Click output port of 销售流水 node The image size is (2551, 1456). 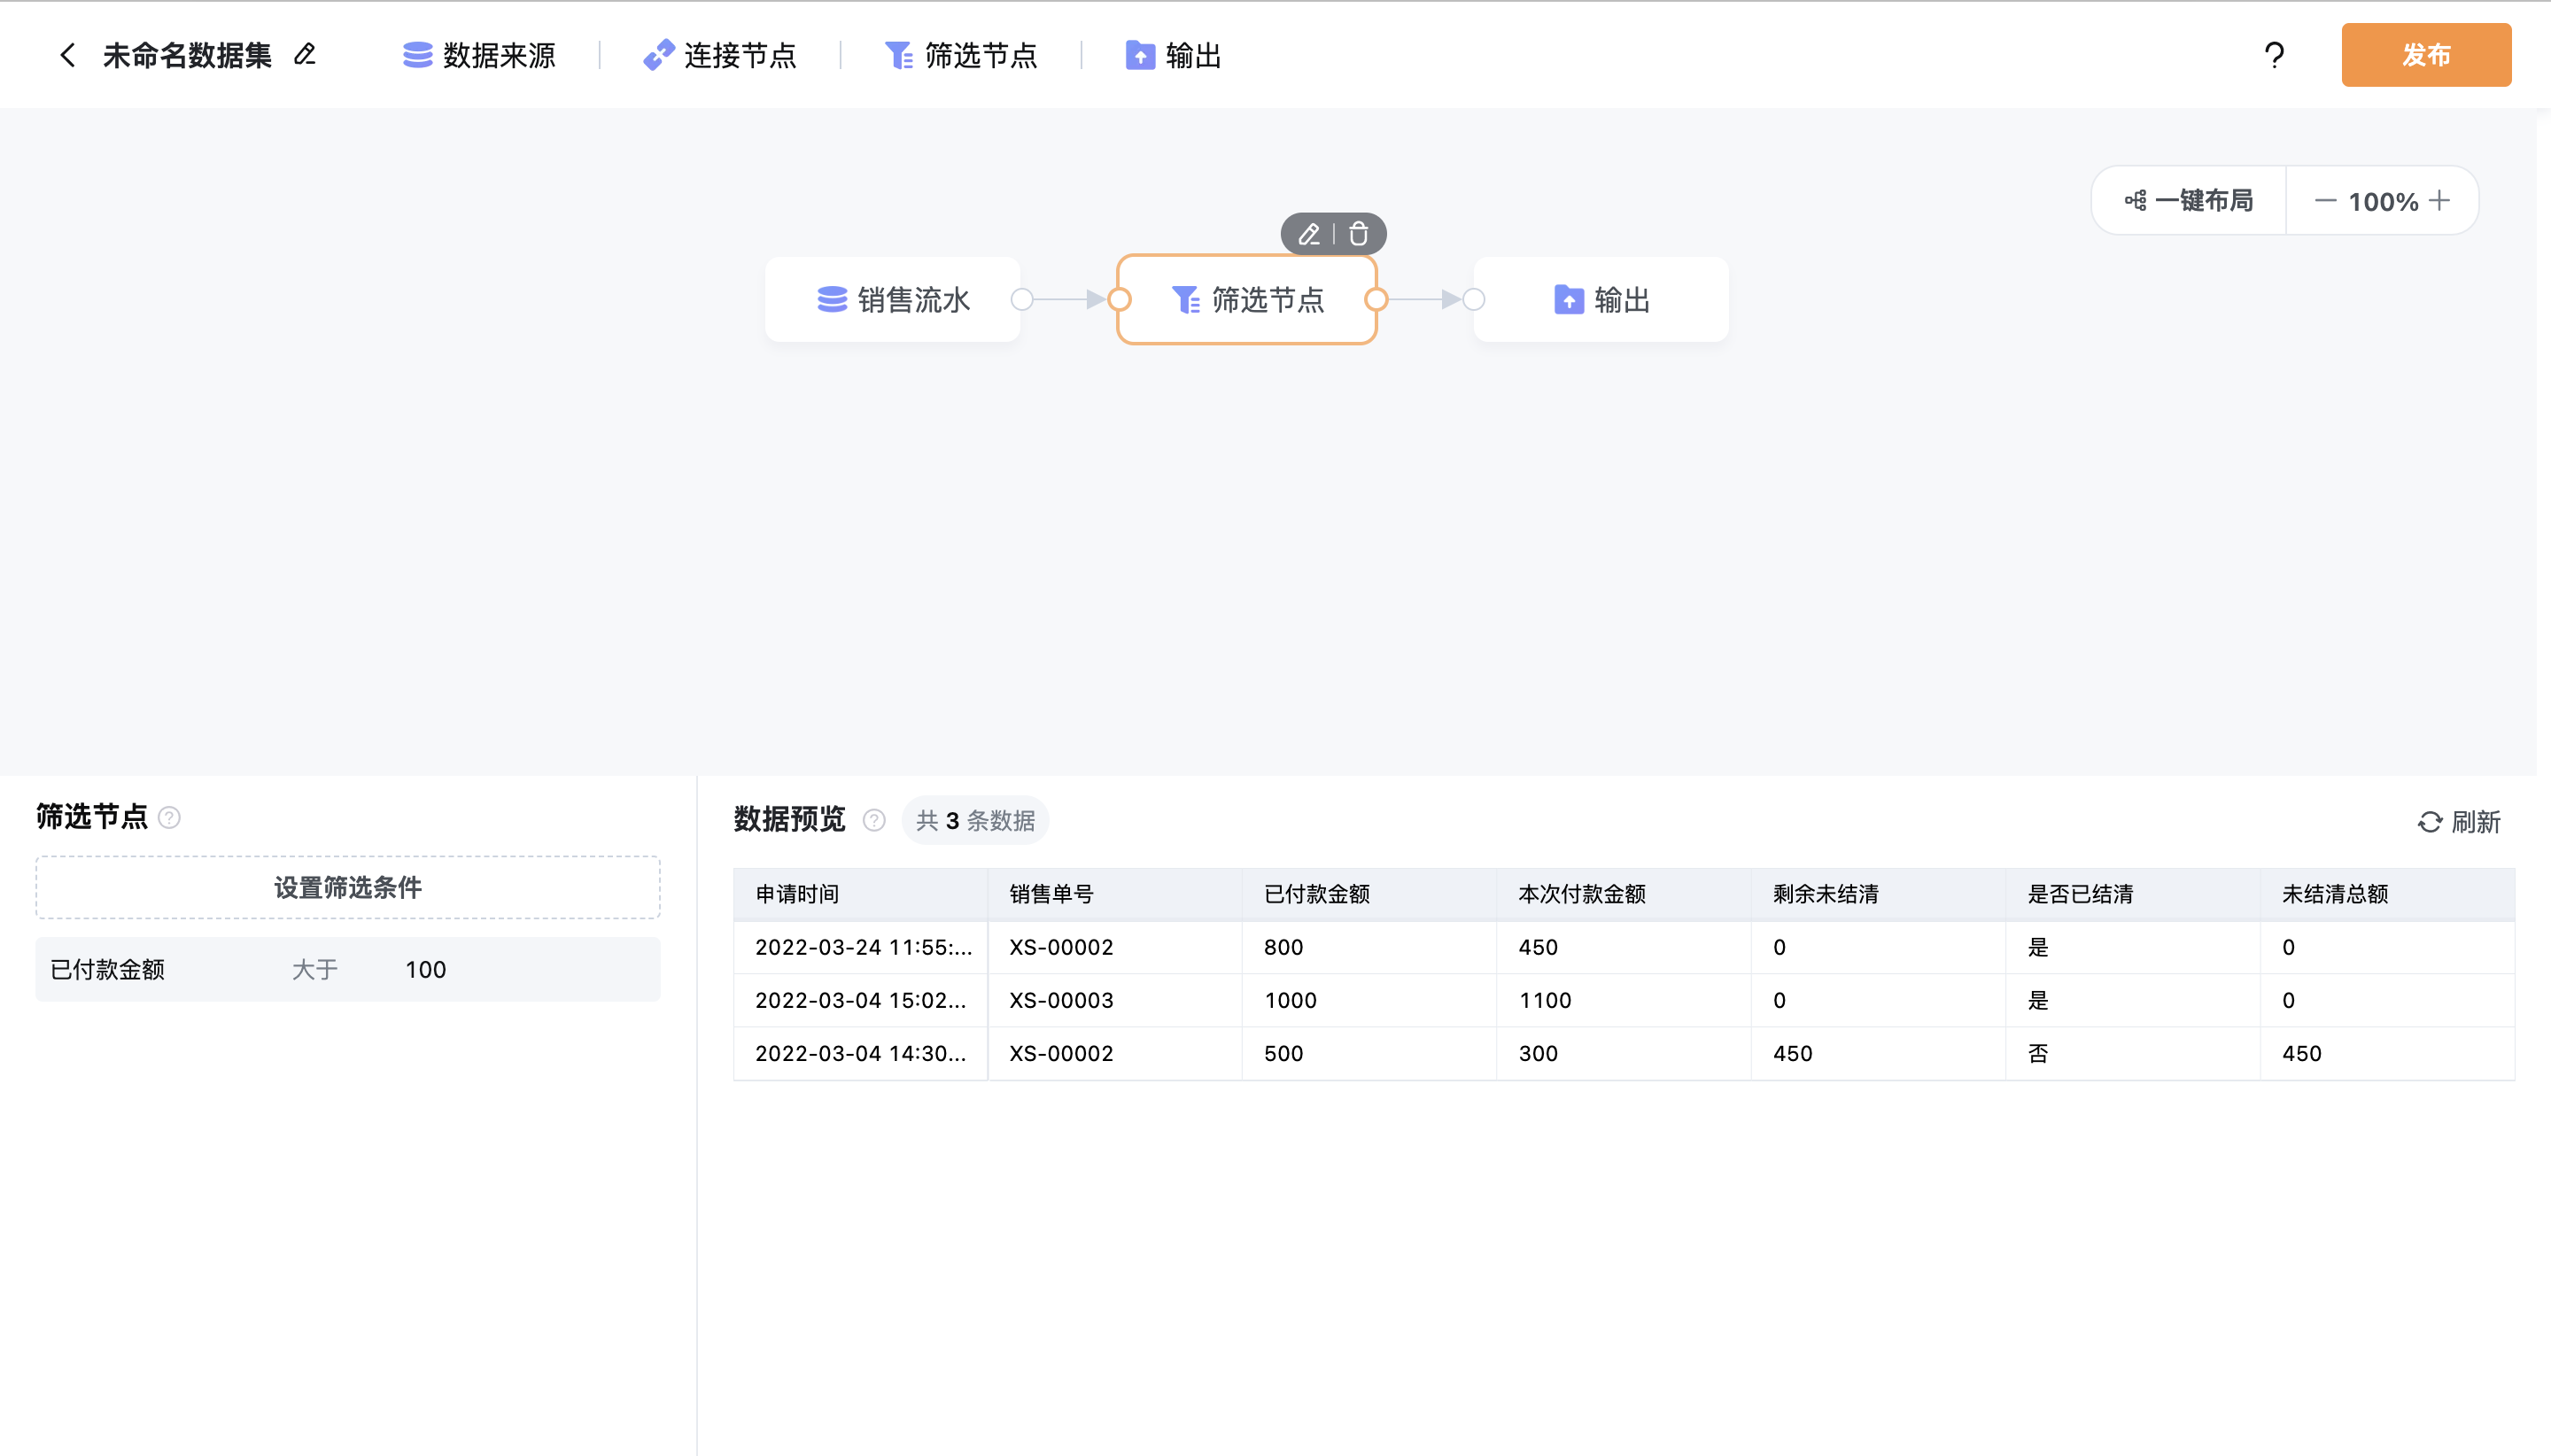point(1022,299)
